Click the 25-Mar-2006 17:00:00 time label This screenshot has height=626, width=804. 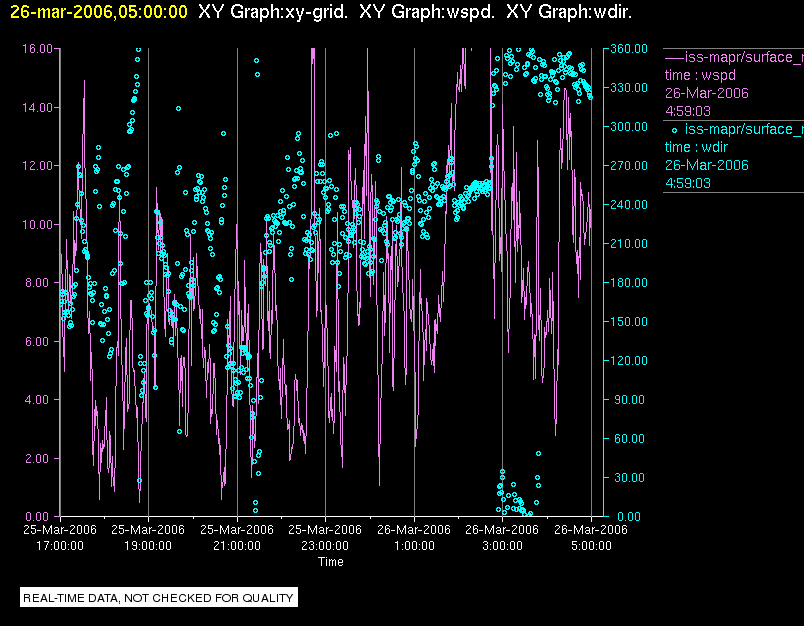60,537
